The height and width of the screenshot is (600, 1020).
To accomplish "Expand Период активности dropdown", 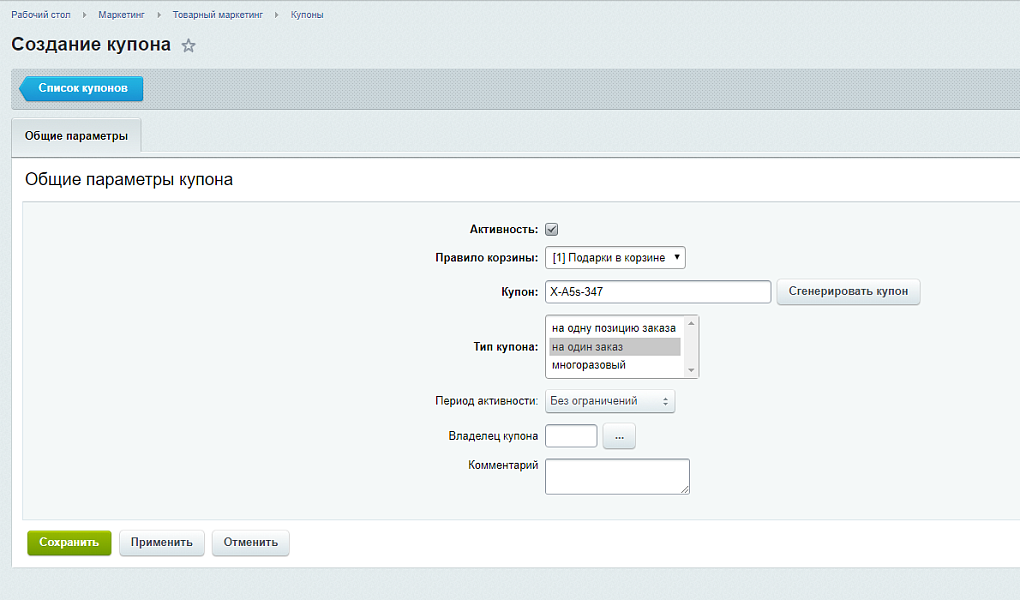I will [610, 401].
